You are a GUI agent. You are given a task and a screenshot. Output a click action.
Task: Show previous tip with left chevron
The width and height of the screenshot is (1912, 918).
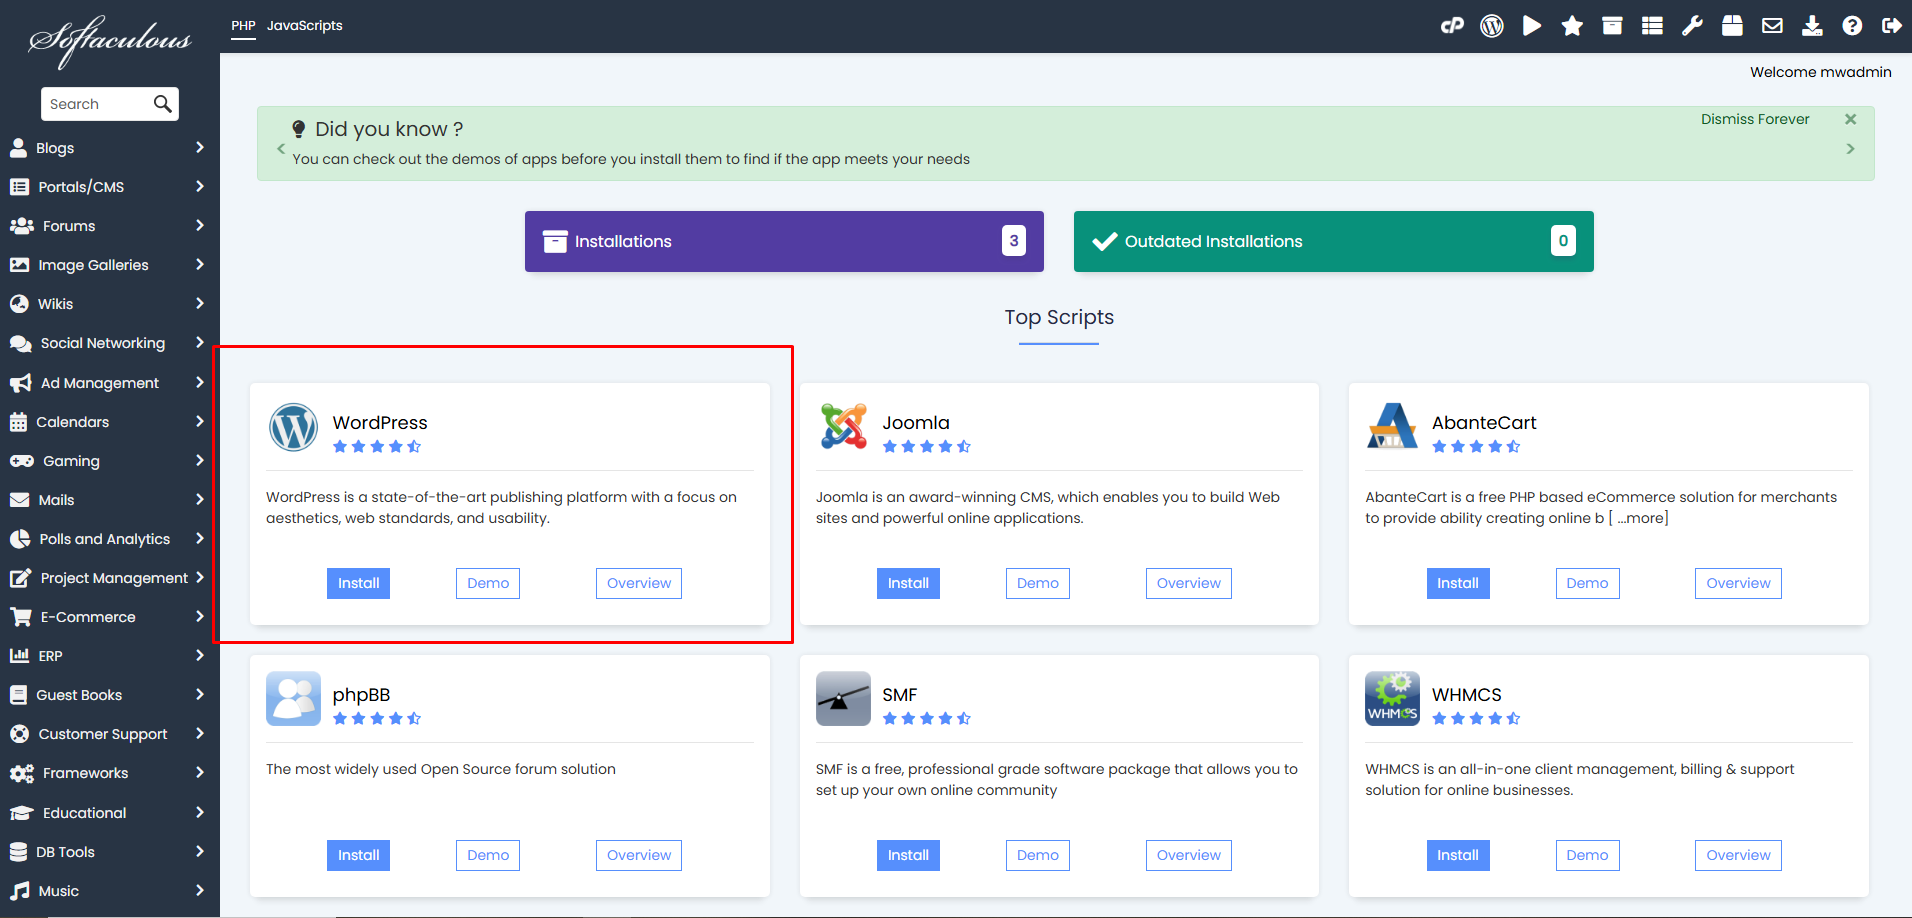point(281,149)
